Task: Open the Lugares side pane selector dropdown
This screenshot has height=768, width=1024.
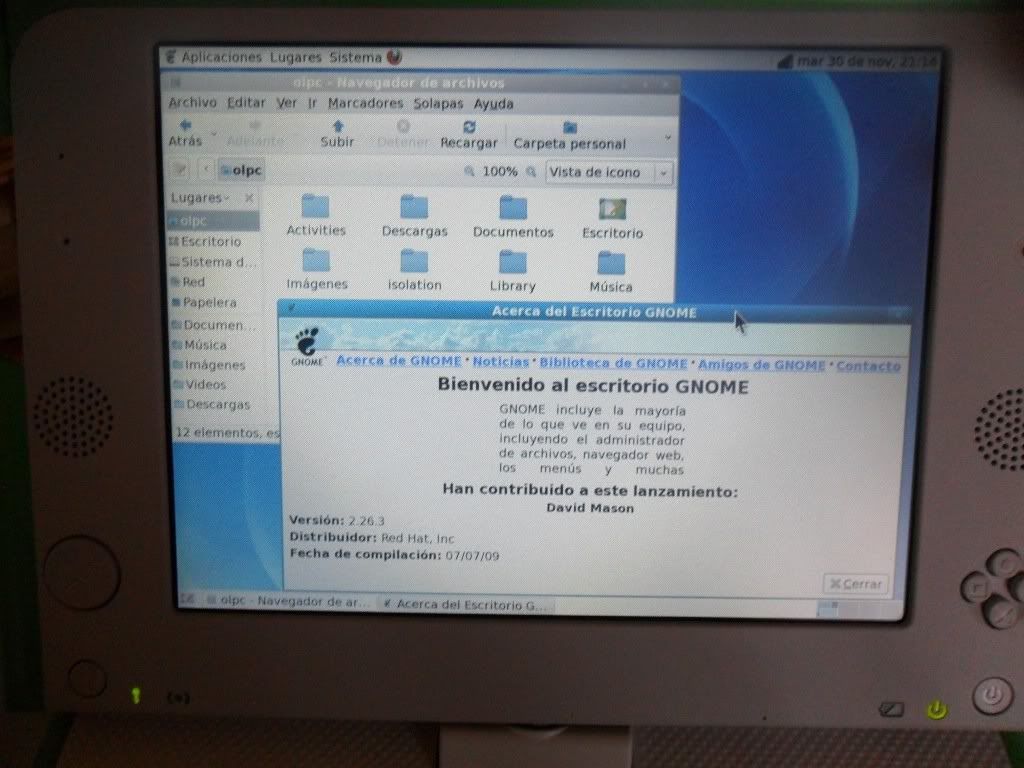Action: (200, 197)
